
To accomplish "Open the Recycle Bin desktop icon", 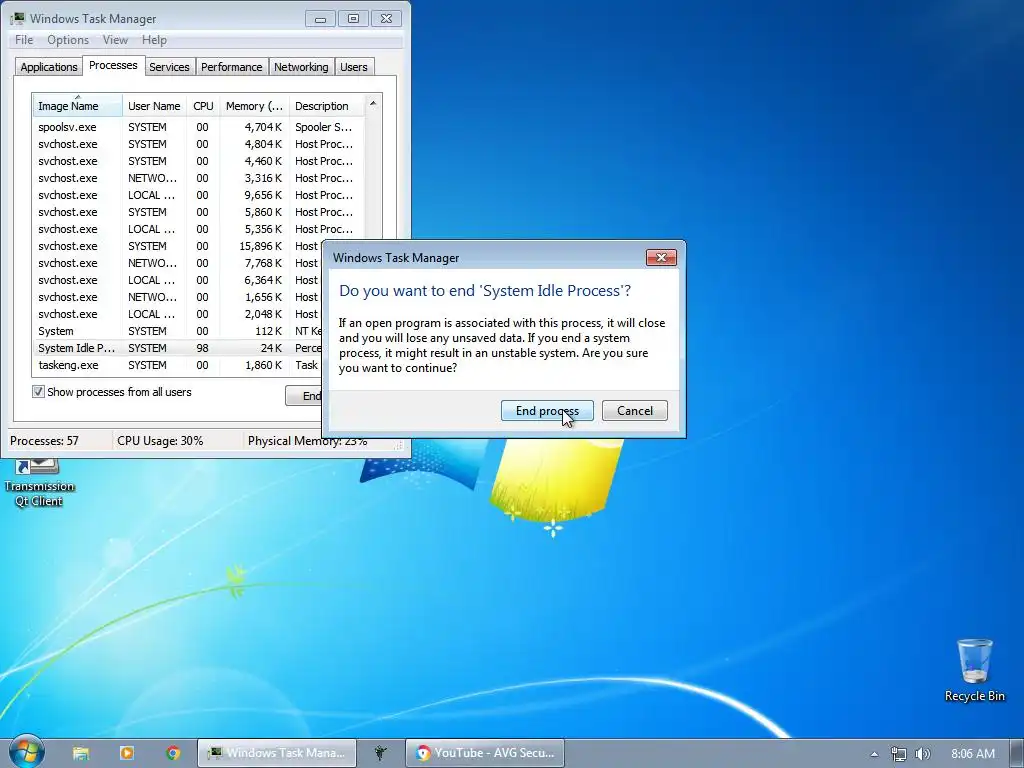I will pos(974,670).
